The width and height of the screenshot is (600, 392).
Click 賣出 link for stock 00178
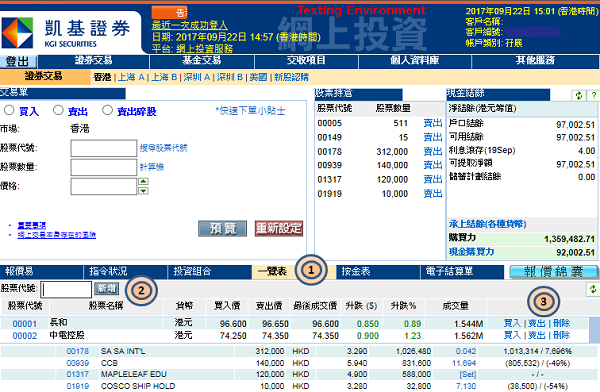coord(433,152)
